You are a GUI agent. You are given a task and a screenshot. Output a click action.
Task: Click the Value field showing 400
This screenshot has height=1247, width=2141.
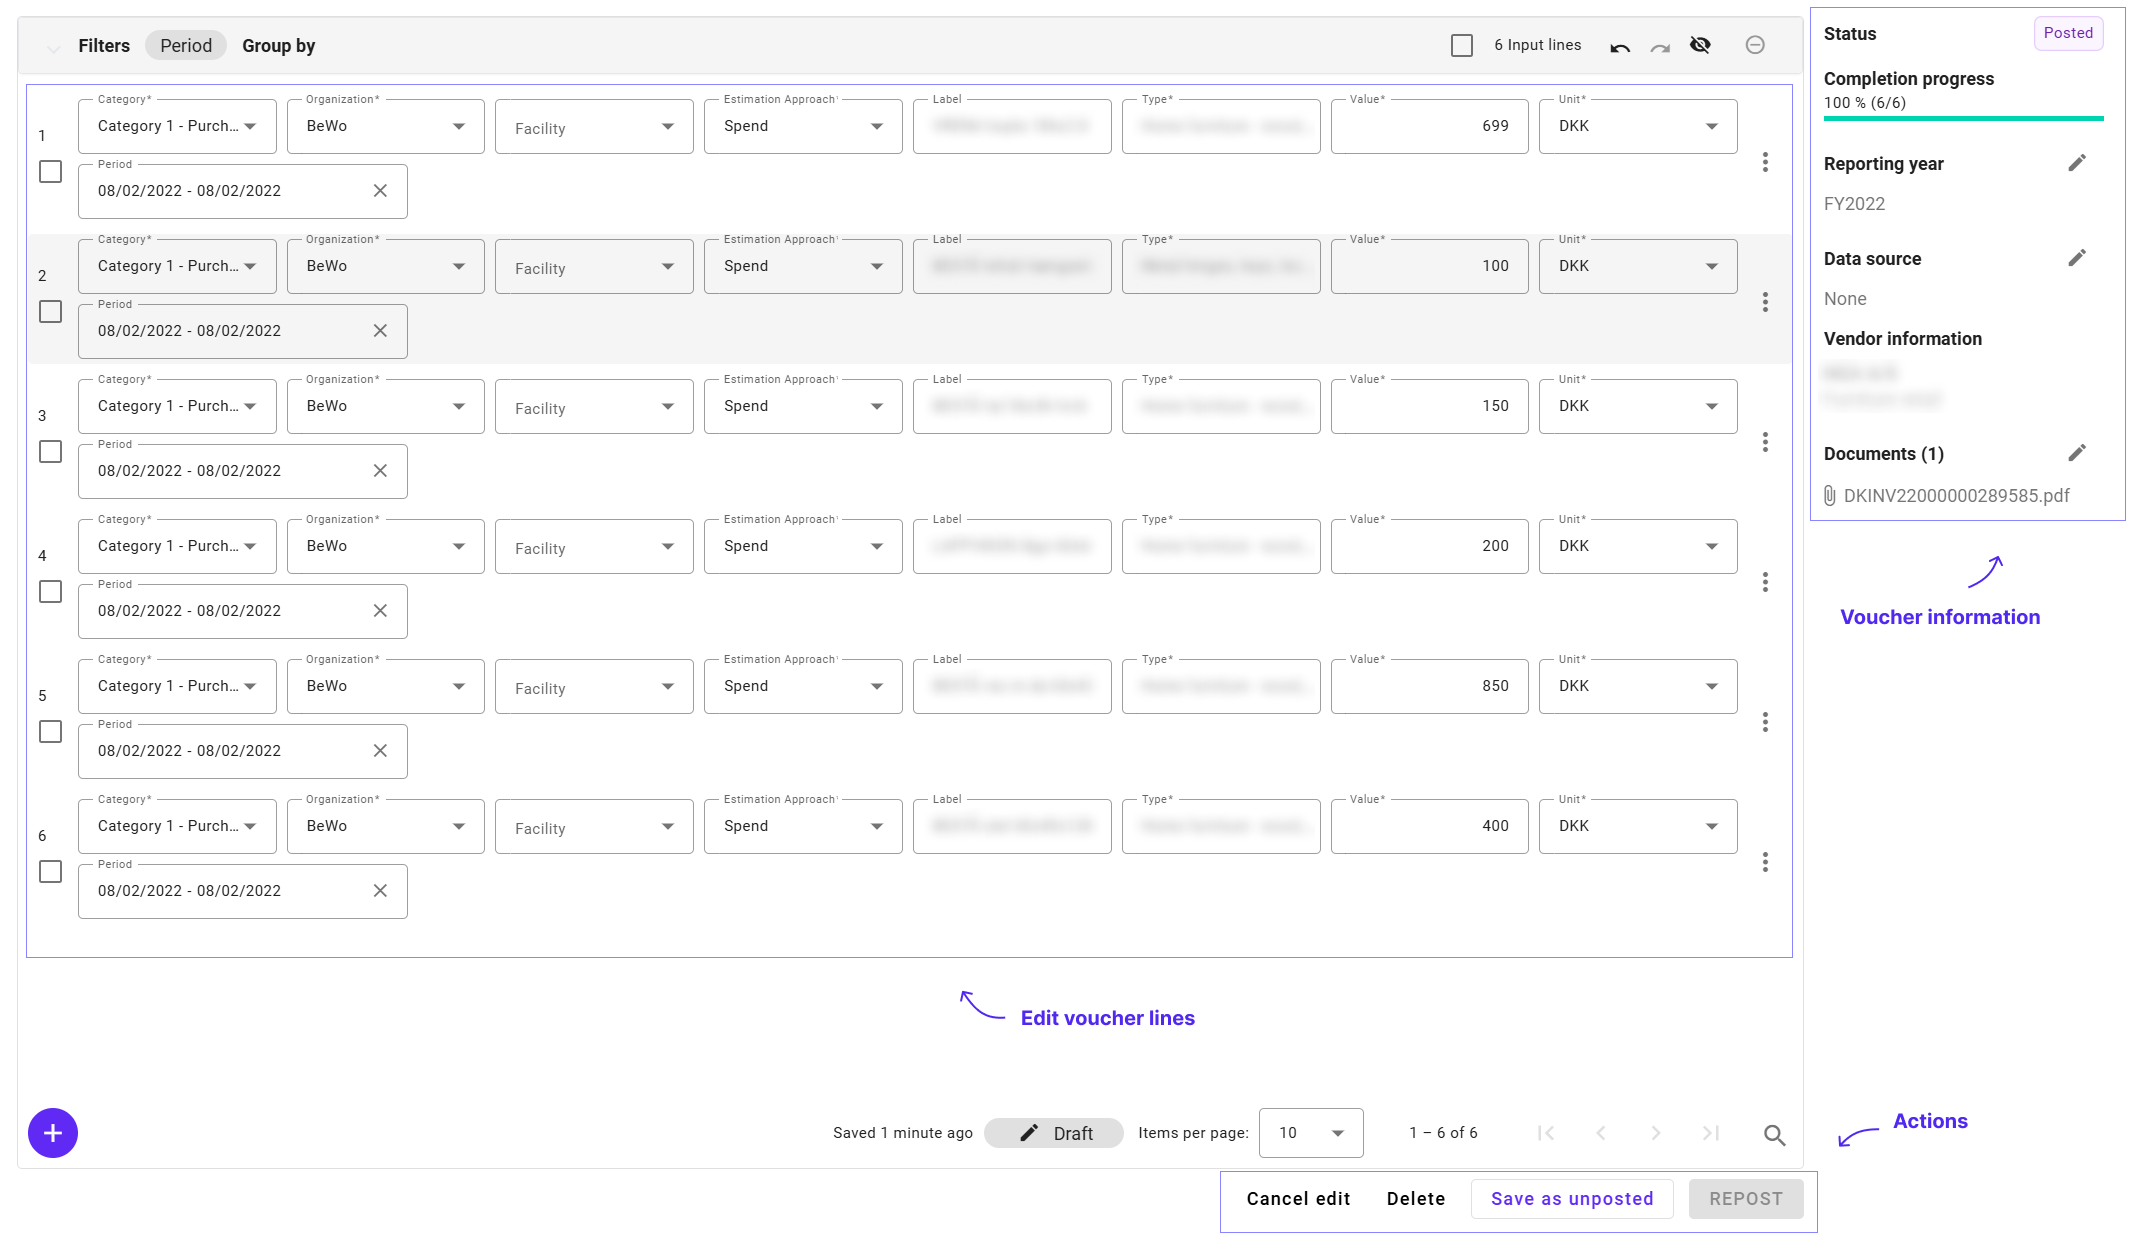tap(1429, 826)
